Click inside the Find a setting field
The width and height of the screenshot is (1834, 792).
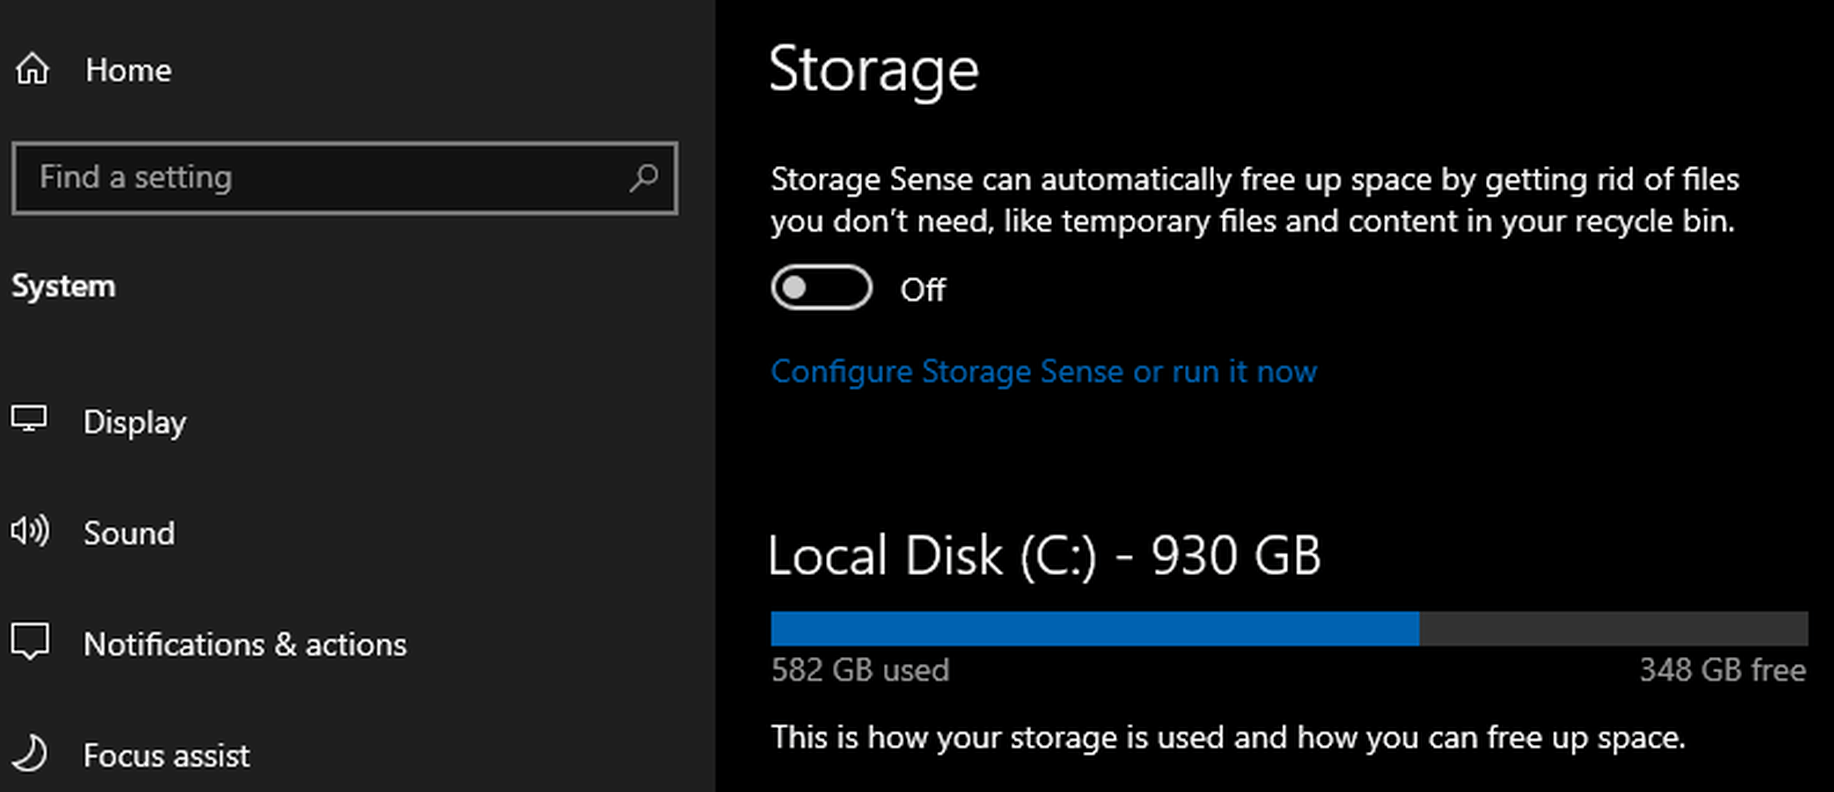(344, 178)
